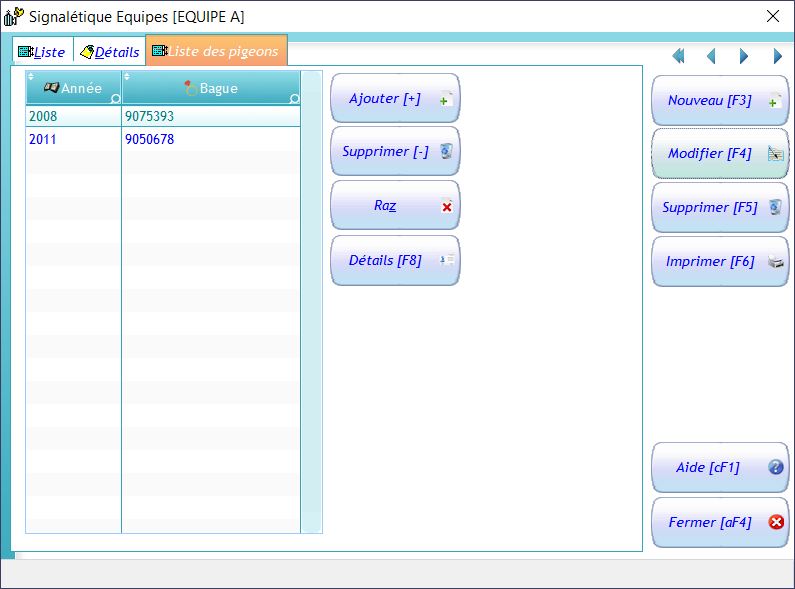
Task: Click Nouveau [F3] button
Action: [720, 100]
